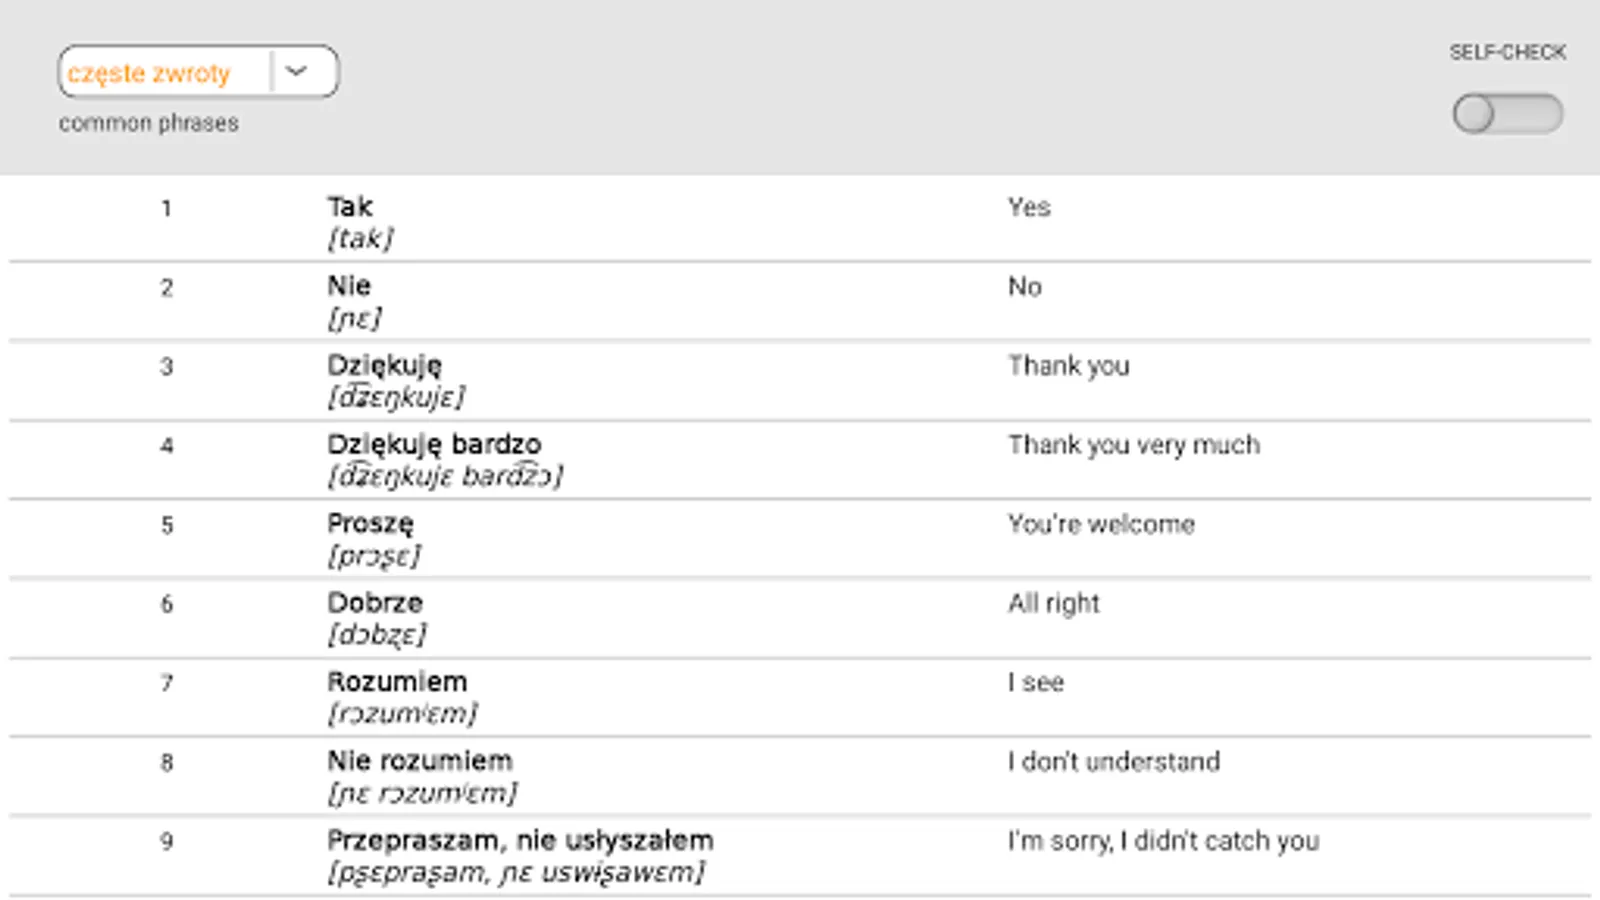Image resolution: width=1600 pixels, height=900 pixels.
Task: Select the phrase 'Tak'
Action: [350, 207]
